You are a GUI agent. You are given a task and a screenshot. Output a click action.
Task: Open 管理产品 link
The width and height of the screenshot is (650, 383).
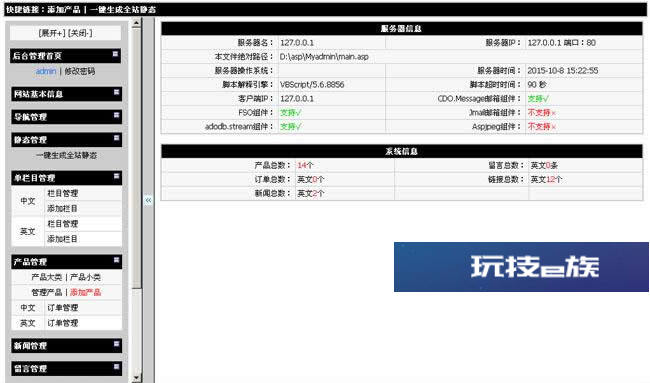47,293
